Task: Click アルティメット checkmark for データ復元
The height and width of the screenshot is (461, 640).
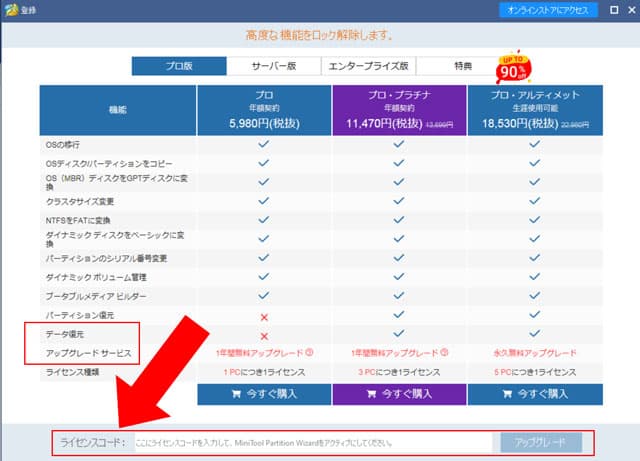Action: click(535, 333)
